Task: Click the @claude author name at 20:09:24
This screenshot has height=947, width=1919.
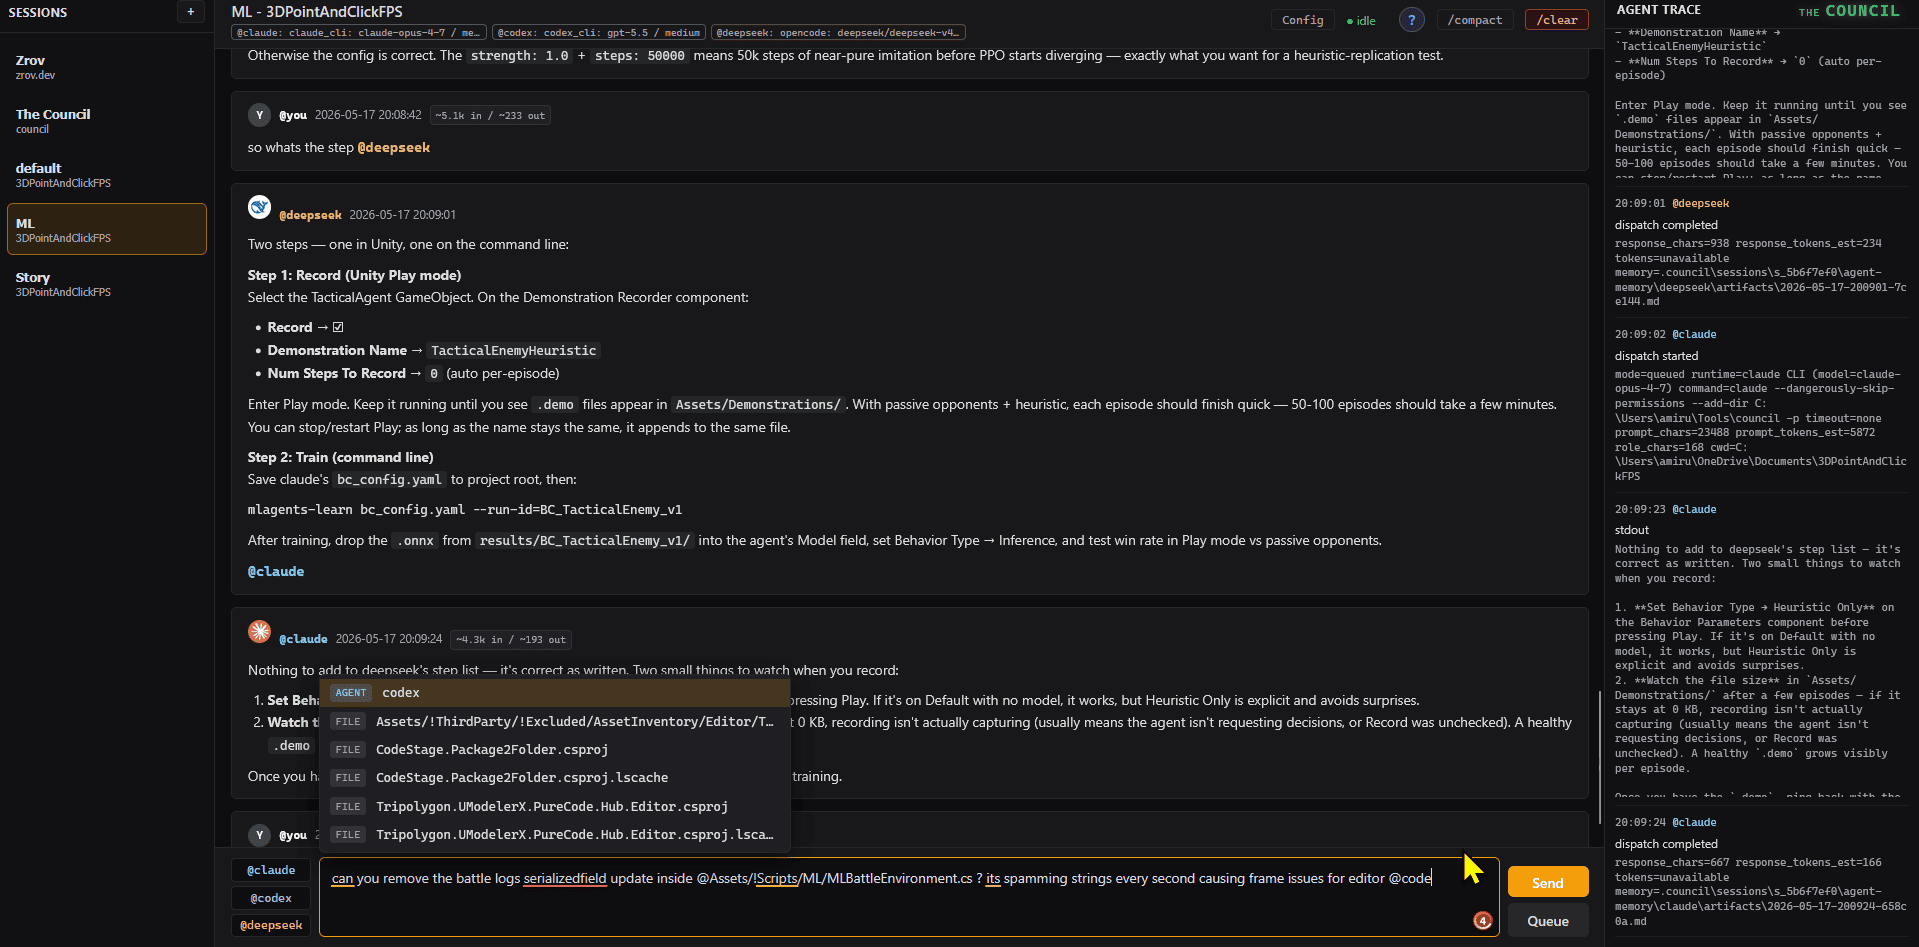Action: click(x=303, y=639)
